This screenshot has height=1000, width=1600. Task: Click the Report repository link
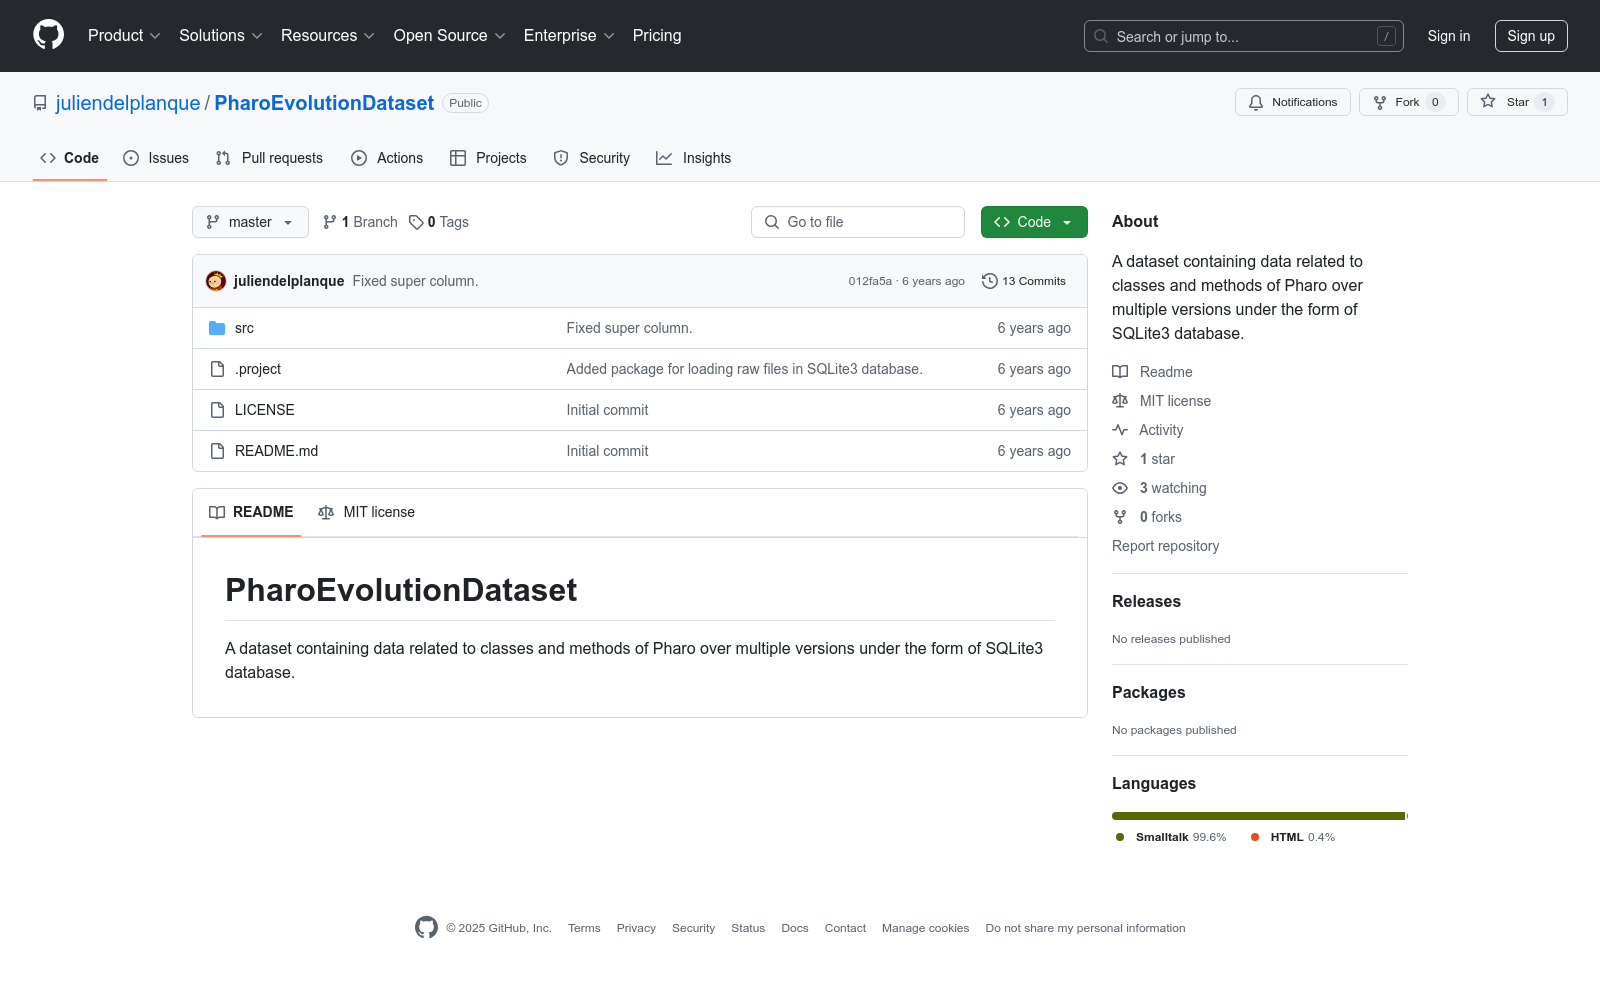point(1165,546)
